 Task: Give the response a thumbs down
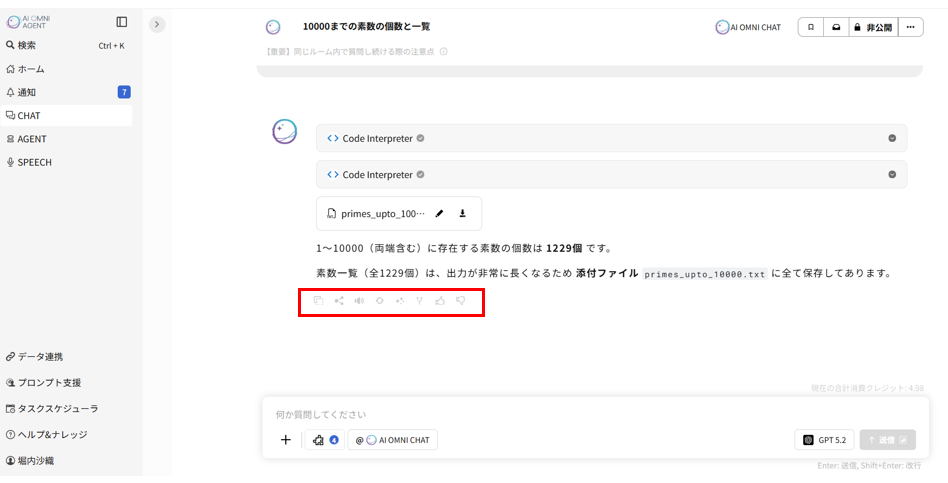click(x=461, y=300)
